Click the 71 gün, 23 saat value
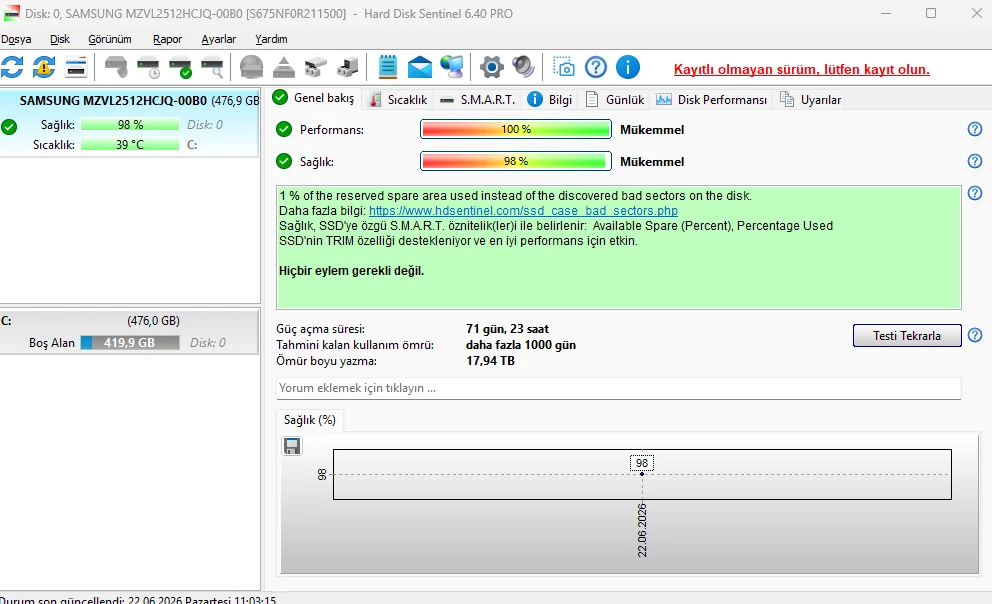This screenshot has height=604, width=992. (507, 329)
